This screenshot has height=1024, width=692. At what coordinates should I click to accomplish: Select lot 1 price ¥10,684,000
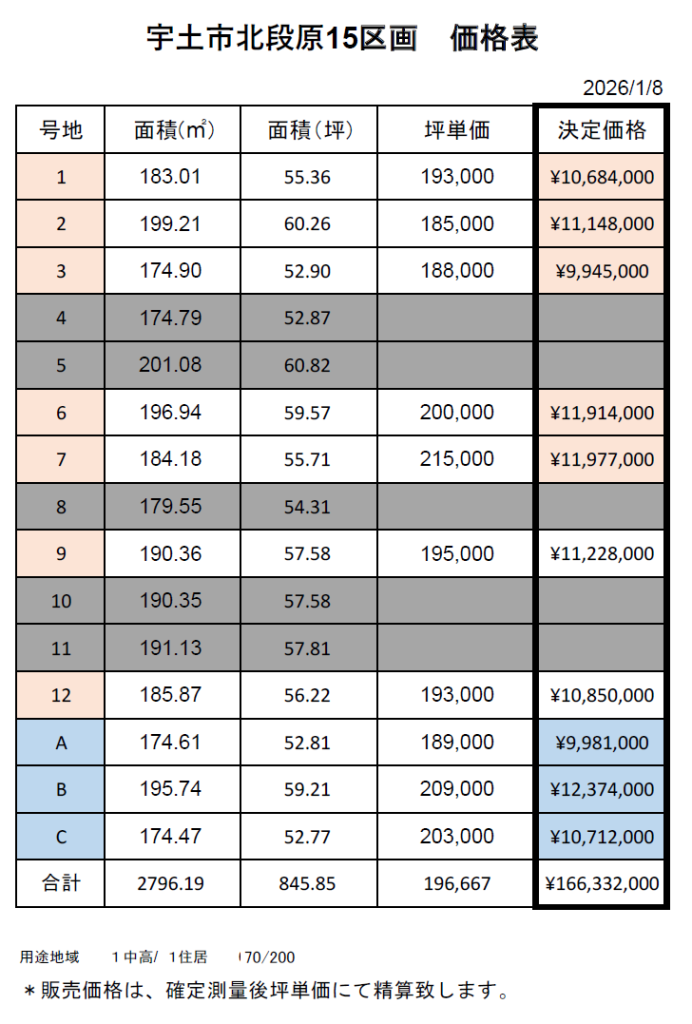(601, 177)
